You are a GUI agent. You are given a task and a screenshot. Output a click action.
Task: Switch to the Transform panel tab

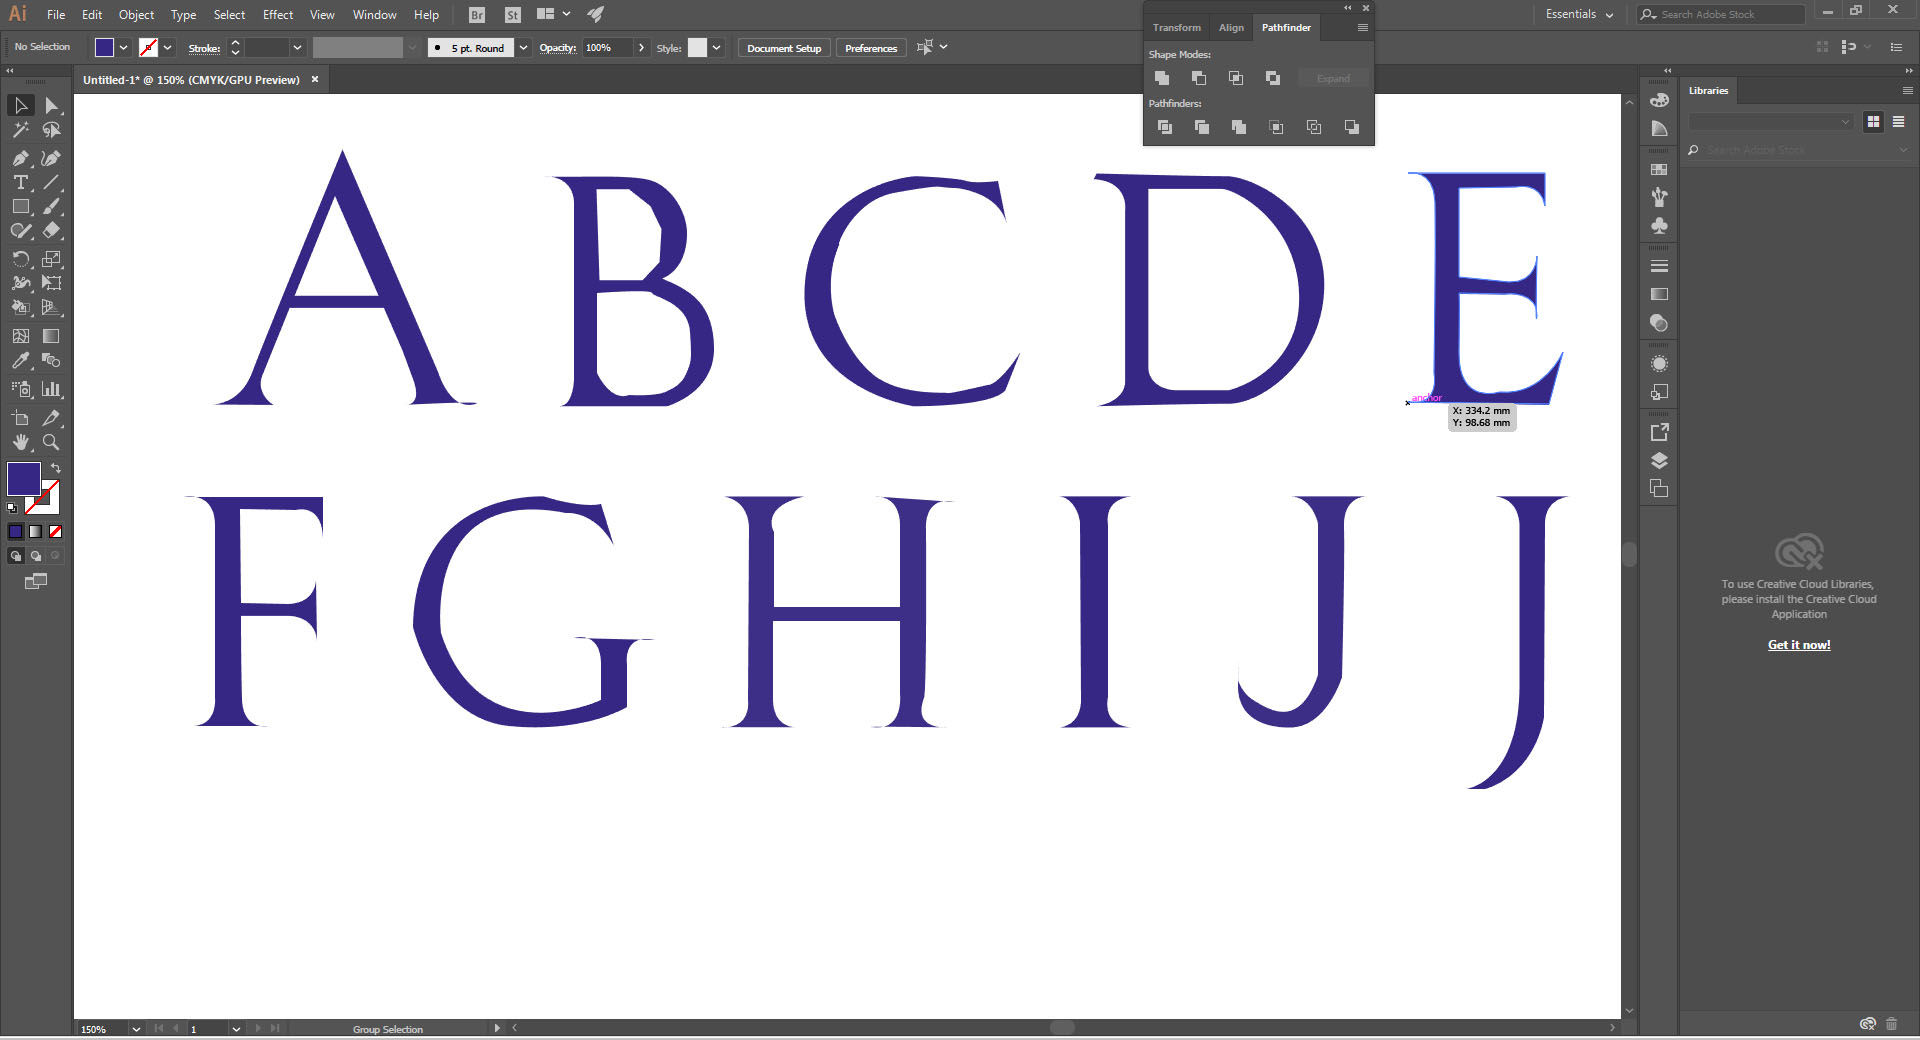[x=1176, y=27]
